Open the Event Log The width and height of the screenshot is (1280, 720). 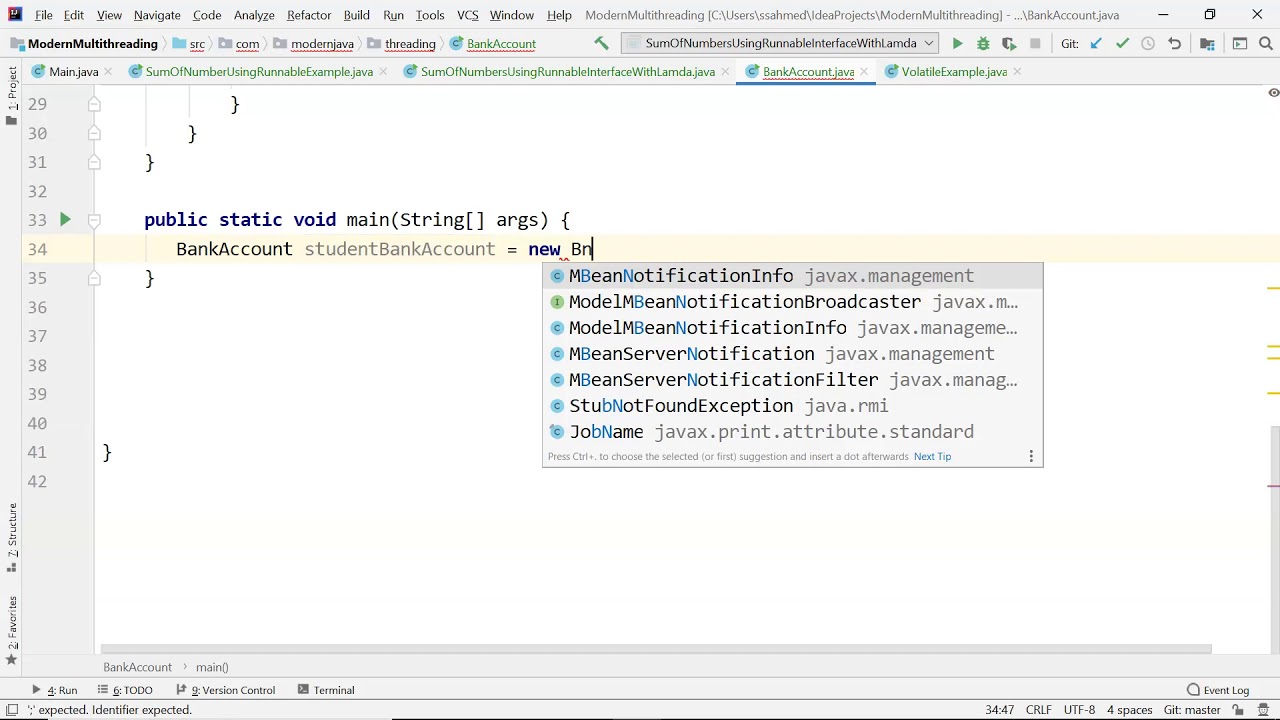(1218, 690)
